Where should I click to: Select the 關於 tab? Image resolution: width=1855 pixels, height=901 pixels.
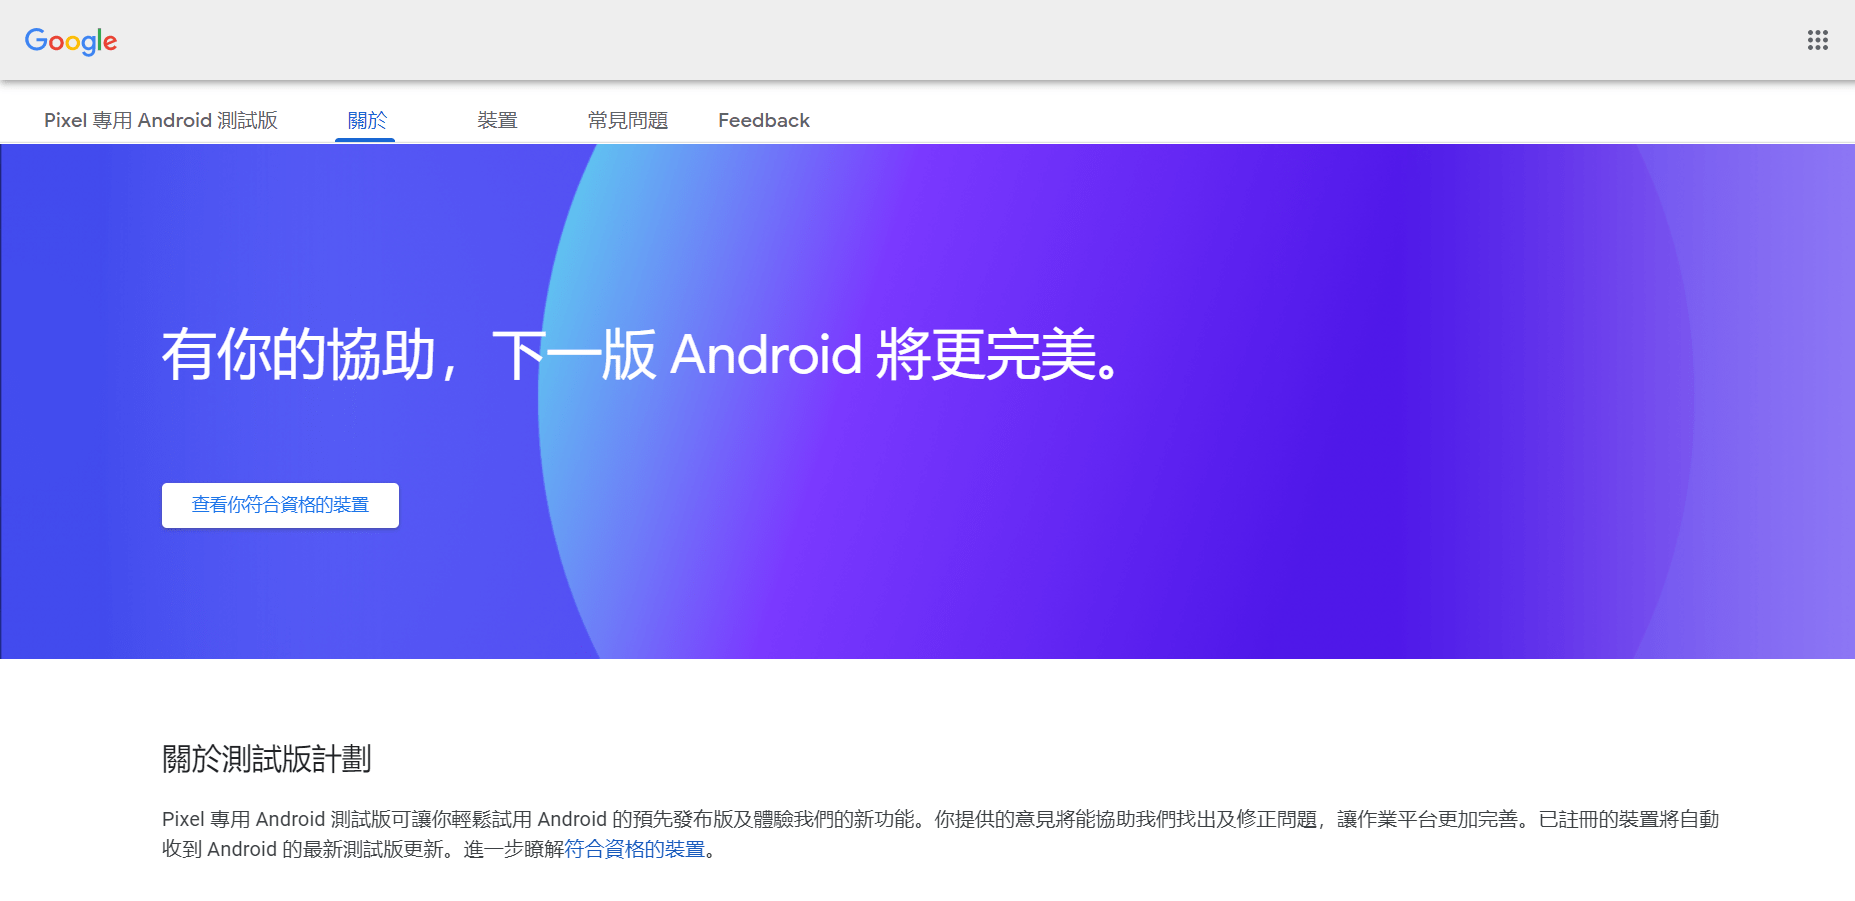coord(366,120)
